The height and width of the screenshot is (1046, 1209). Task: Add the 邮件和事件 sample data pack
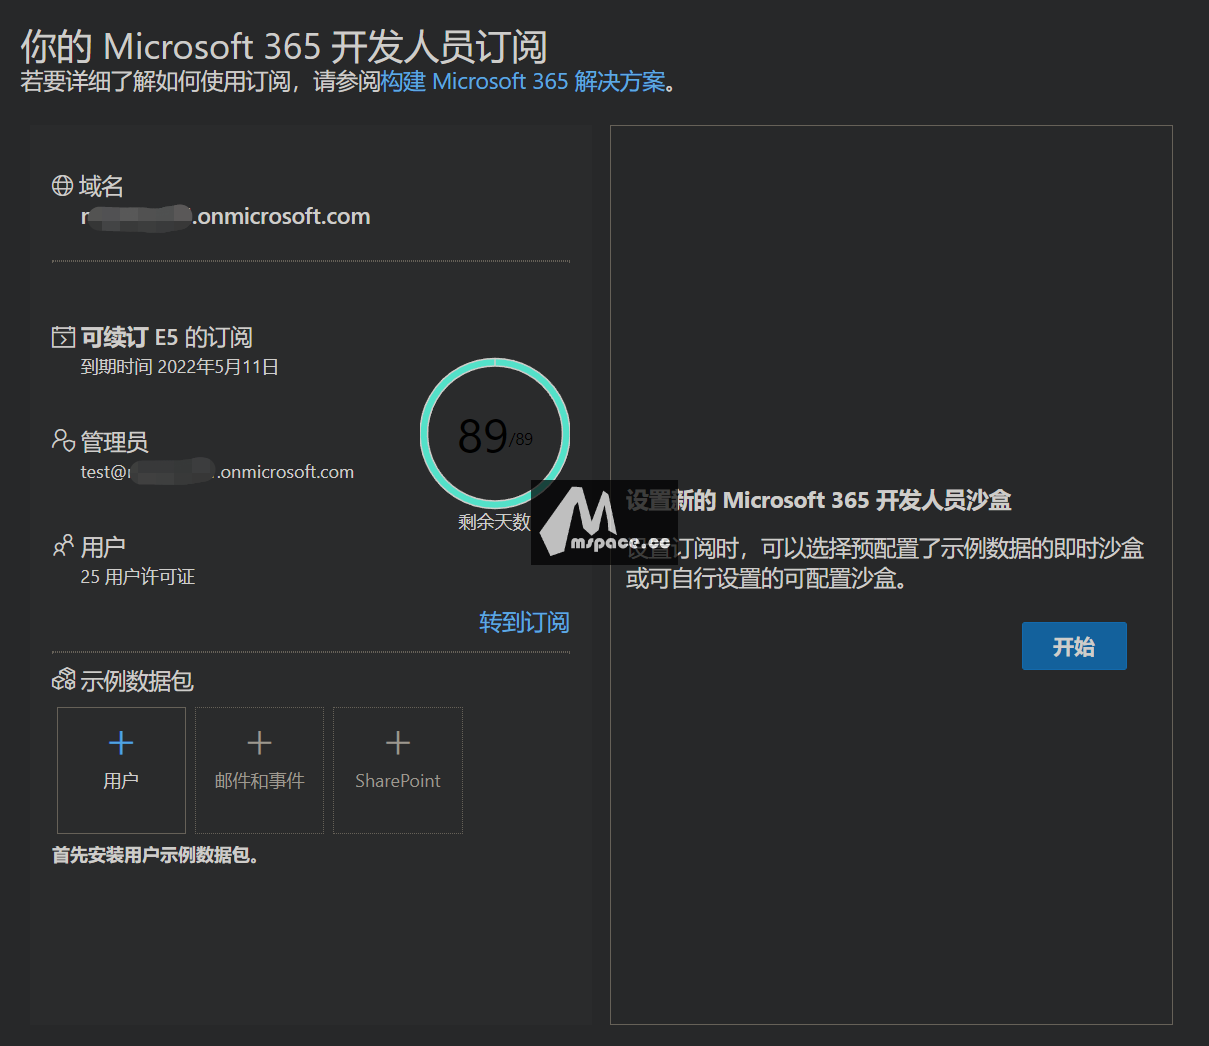coord(259,770)
